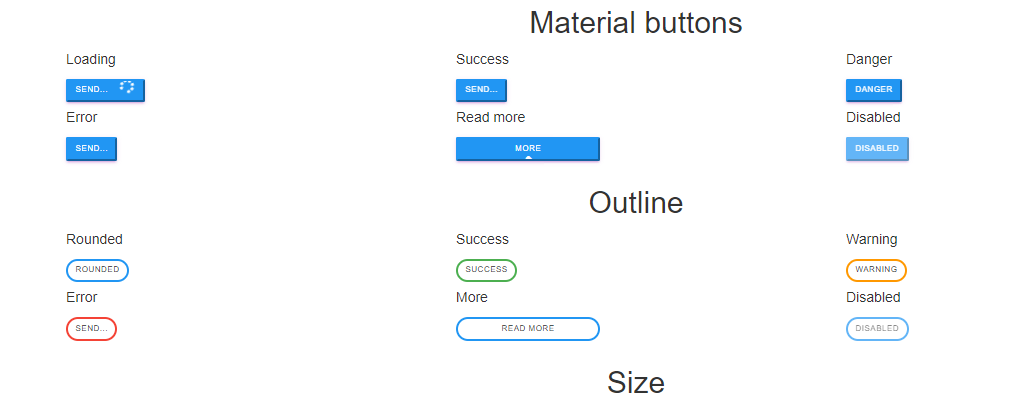Viewport: 1010px width, 400px height.
Task: Click the red outlined SEND... button
Action: (91, 329)
